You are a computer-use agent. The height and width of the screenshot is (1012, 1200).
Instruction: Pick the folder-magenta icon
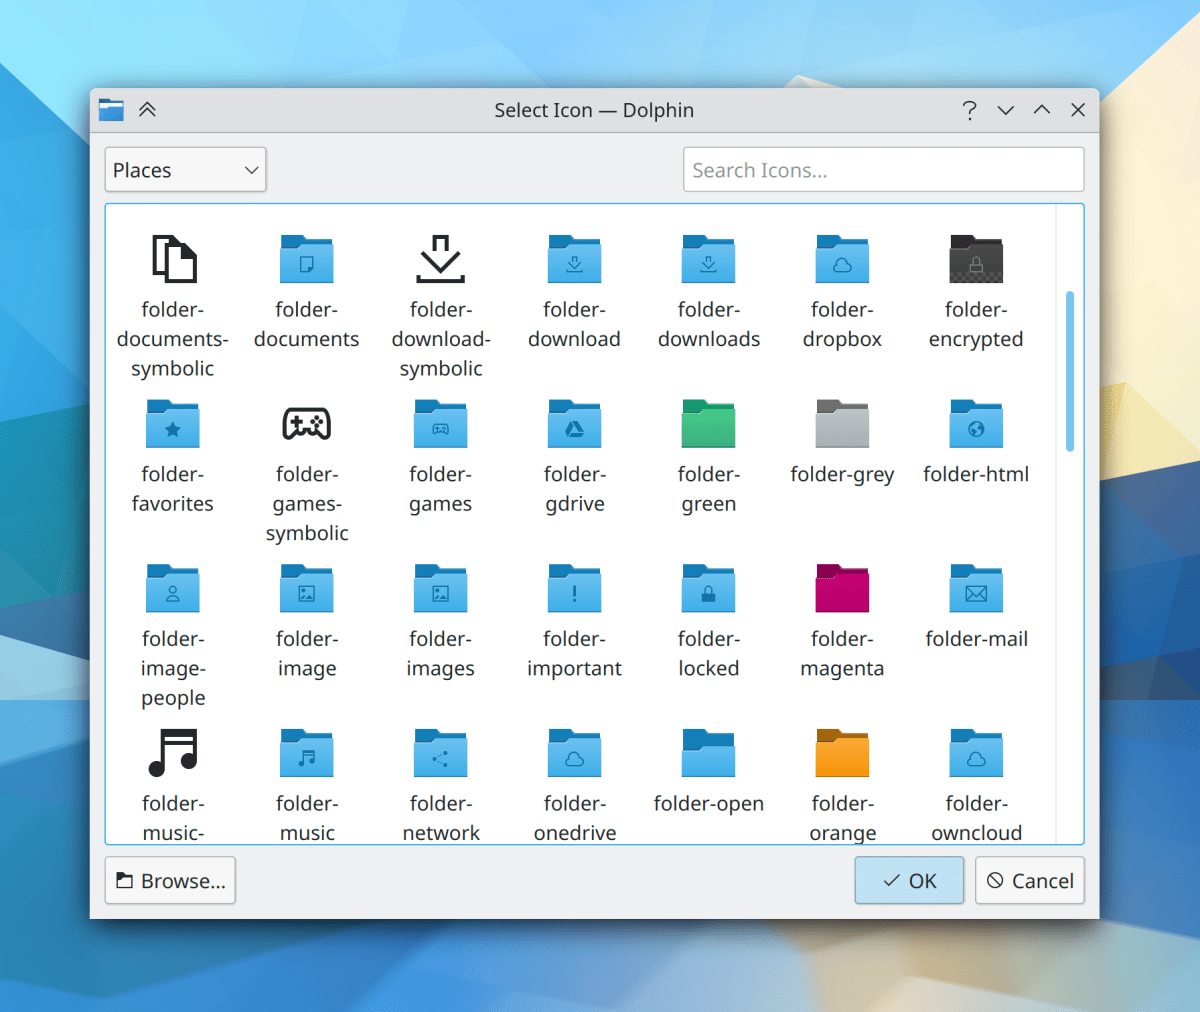coord(842,588)
